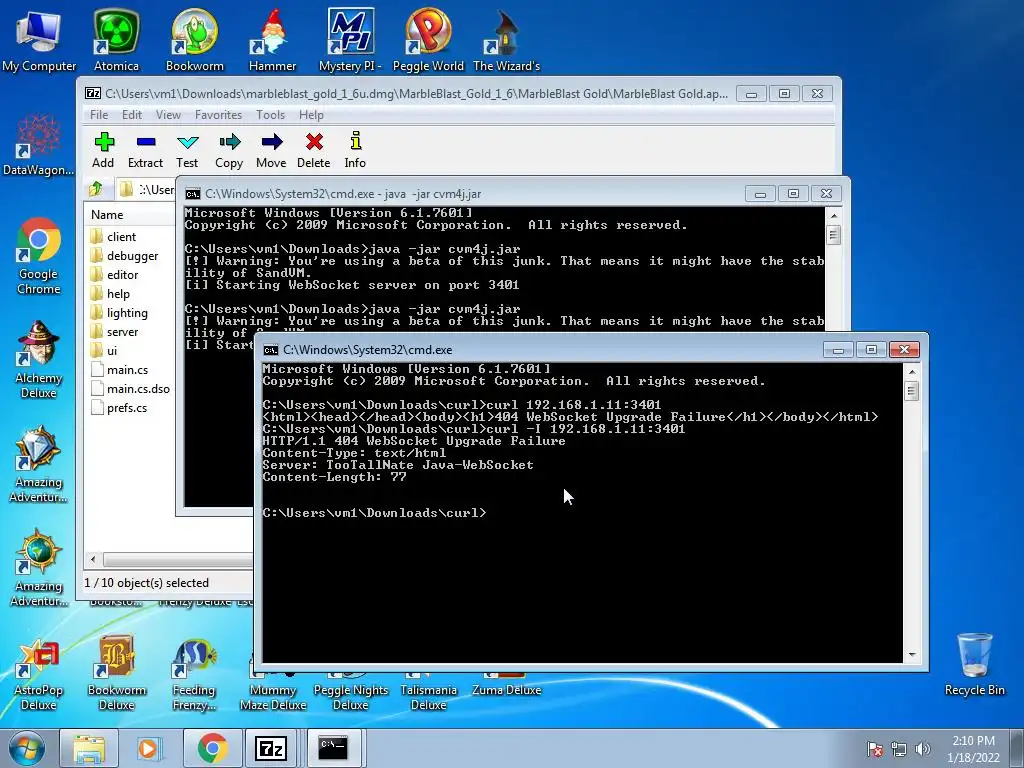This screenshot has height=768, width=1024.
Task: Open the View menu in 7-Zip
Action: (168, 115)
